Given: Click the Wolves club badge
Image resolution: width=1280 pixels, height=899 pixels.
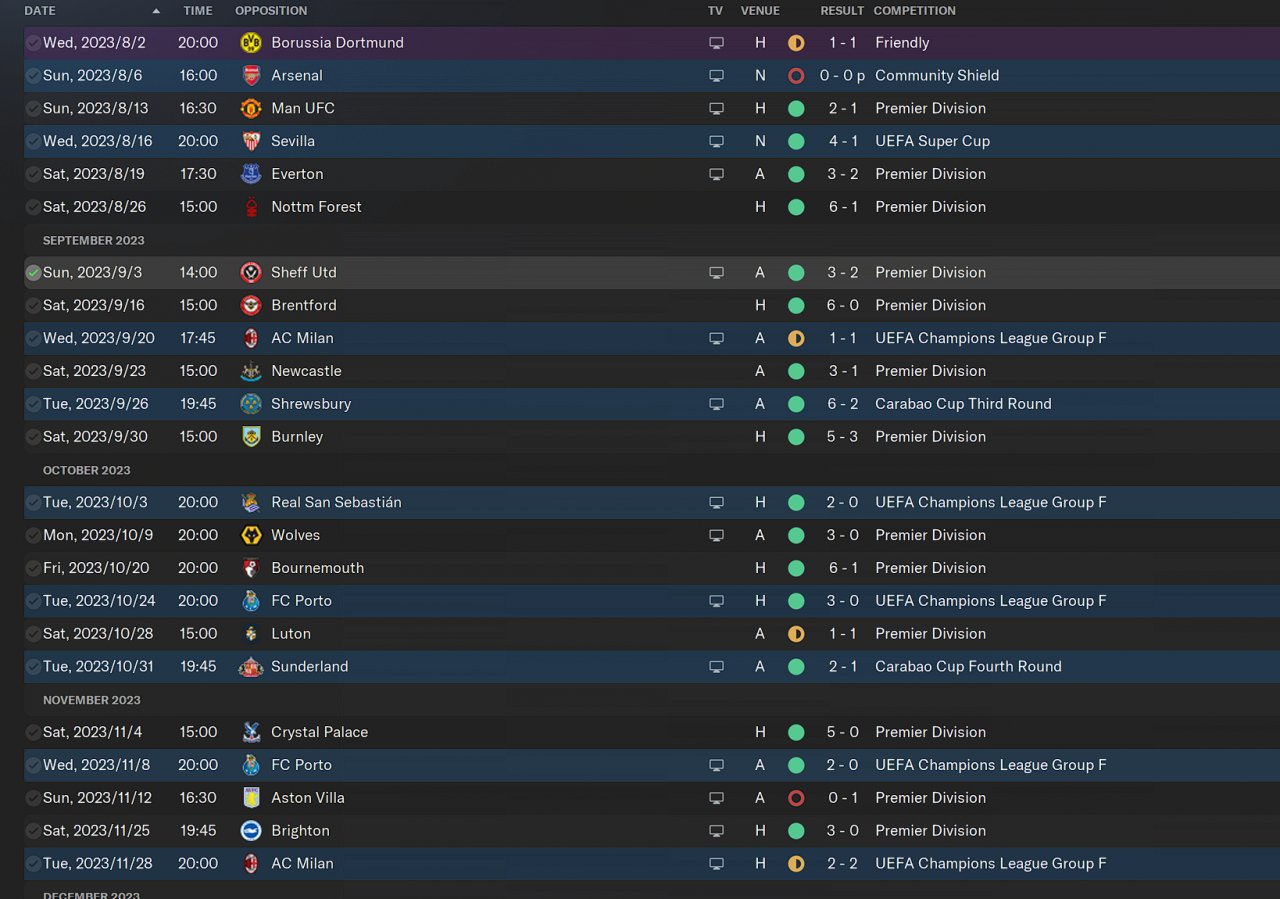Looking at the screenshot, I should (x=251, y=535).
